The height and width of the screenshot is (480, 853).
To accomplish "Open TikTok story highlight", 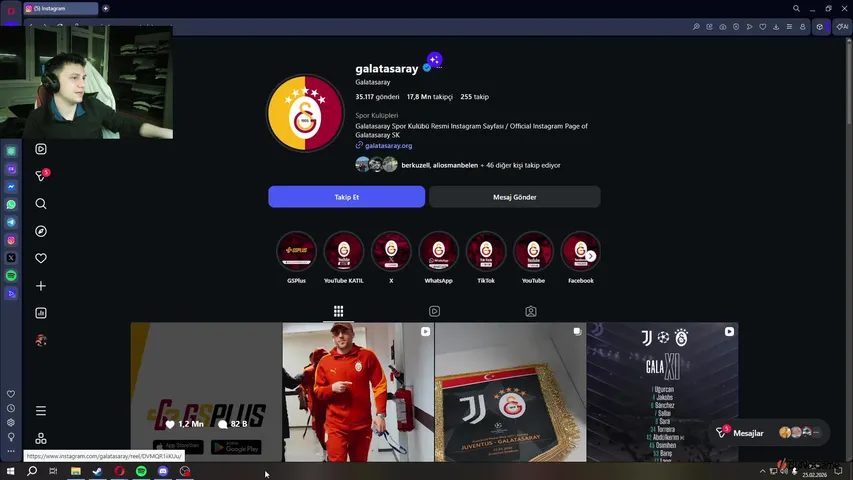I will [486, 251].
